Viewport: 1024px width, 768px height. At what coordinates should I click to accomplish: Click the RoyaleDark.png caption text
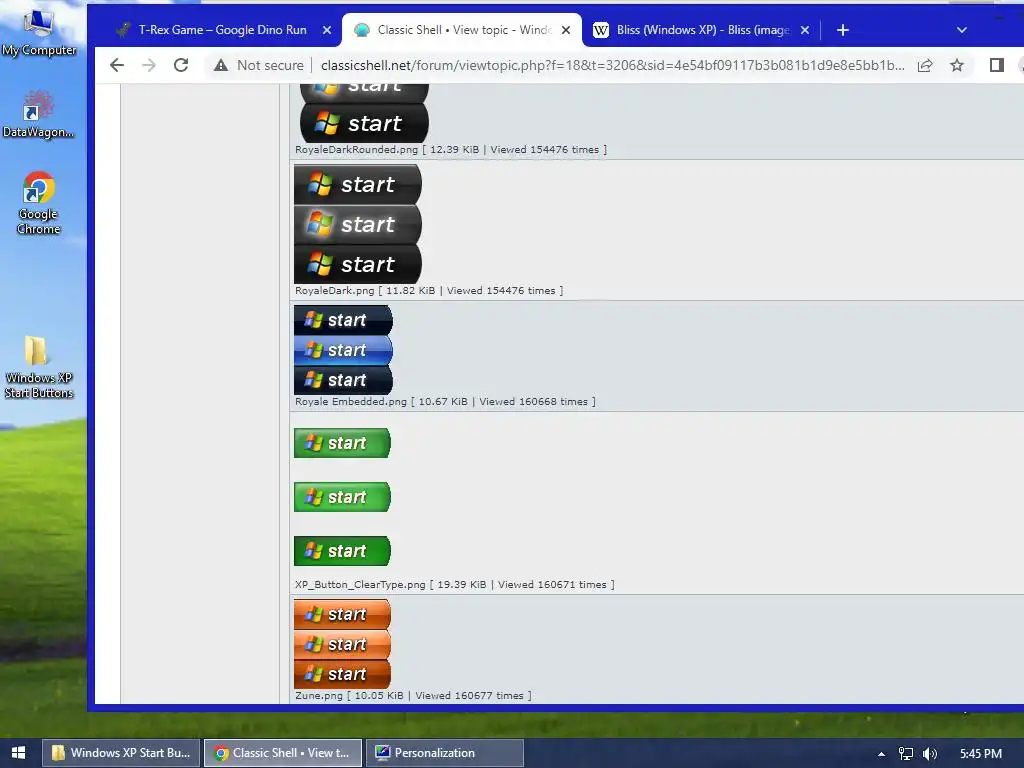[x=429, y=291]
